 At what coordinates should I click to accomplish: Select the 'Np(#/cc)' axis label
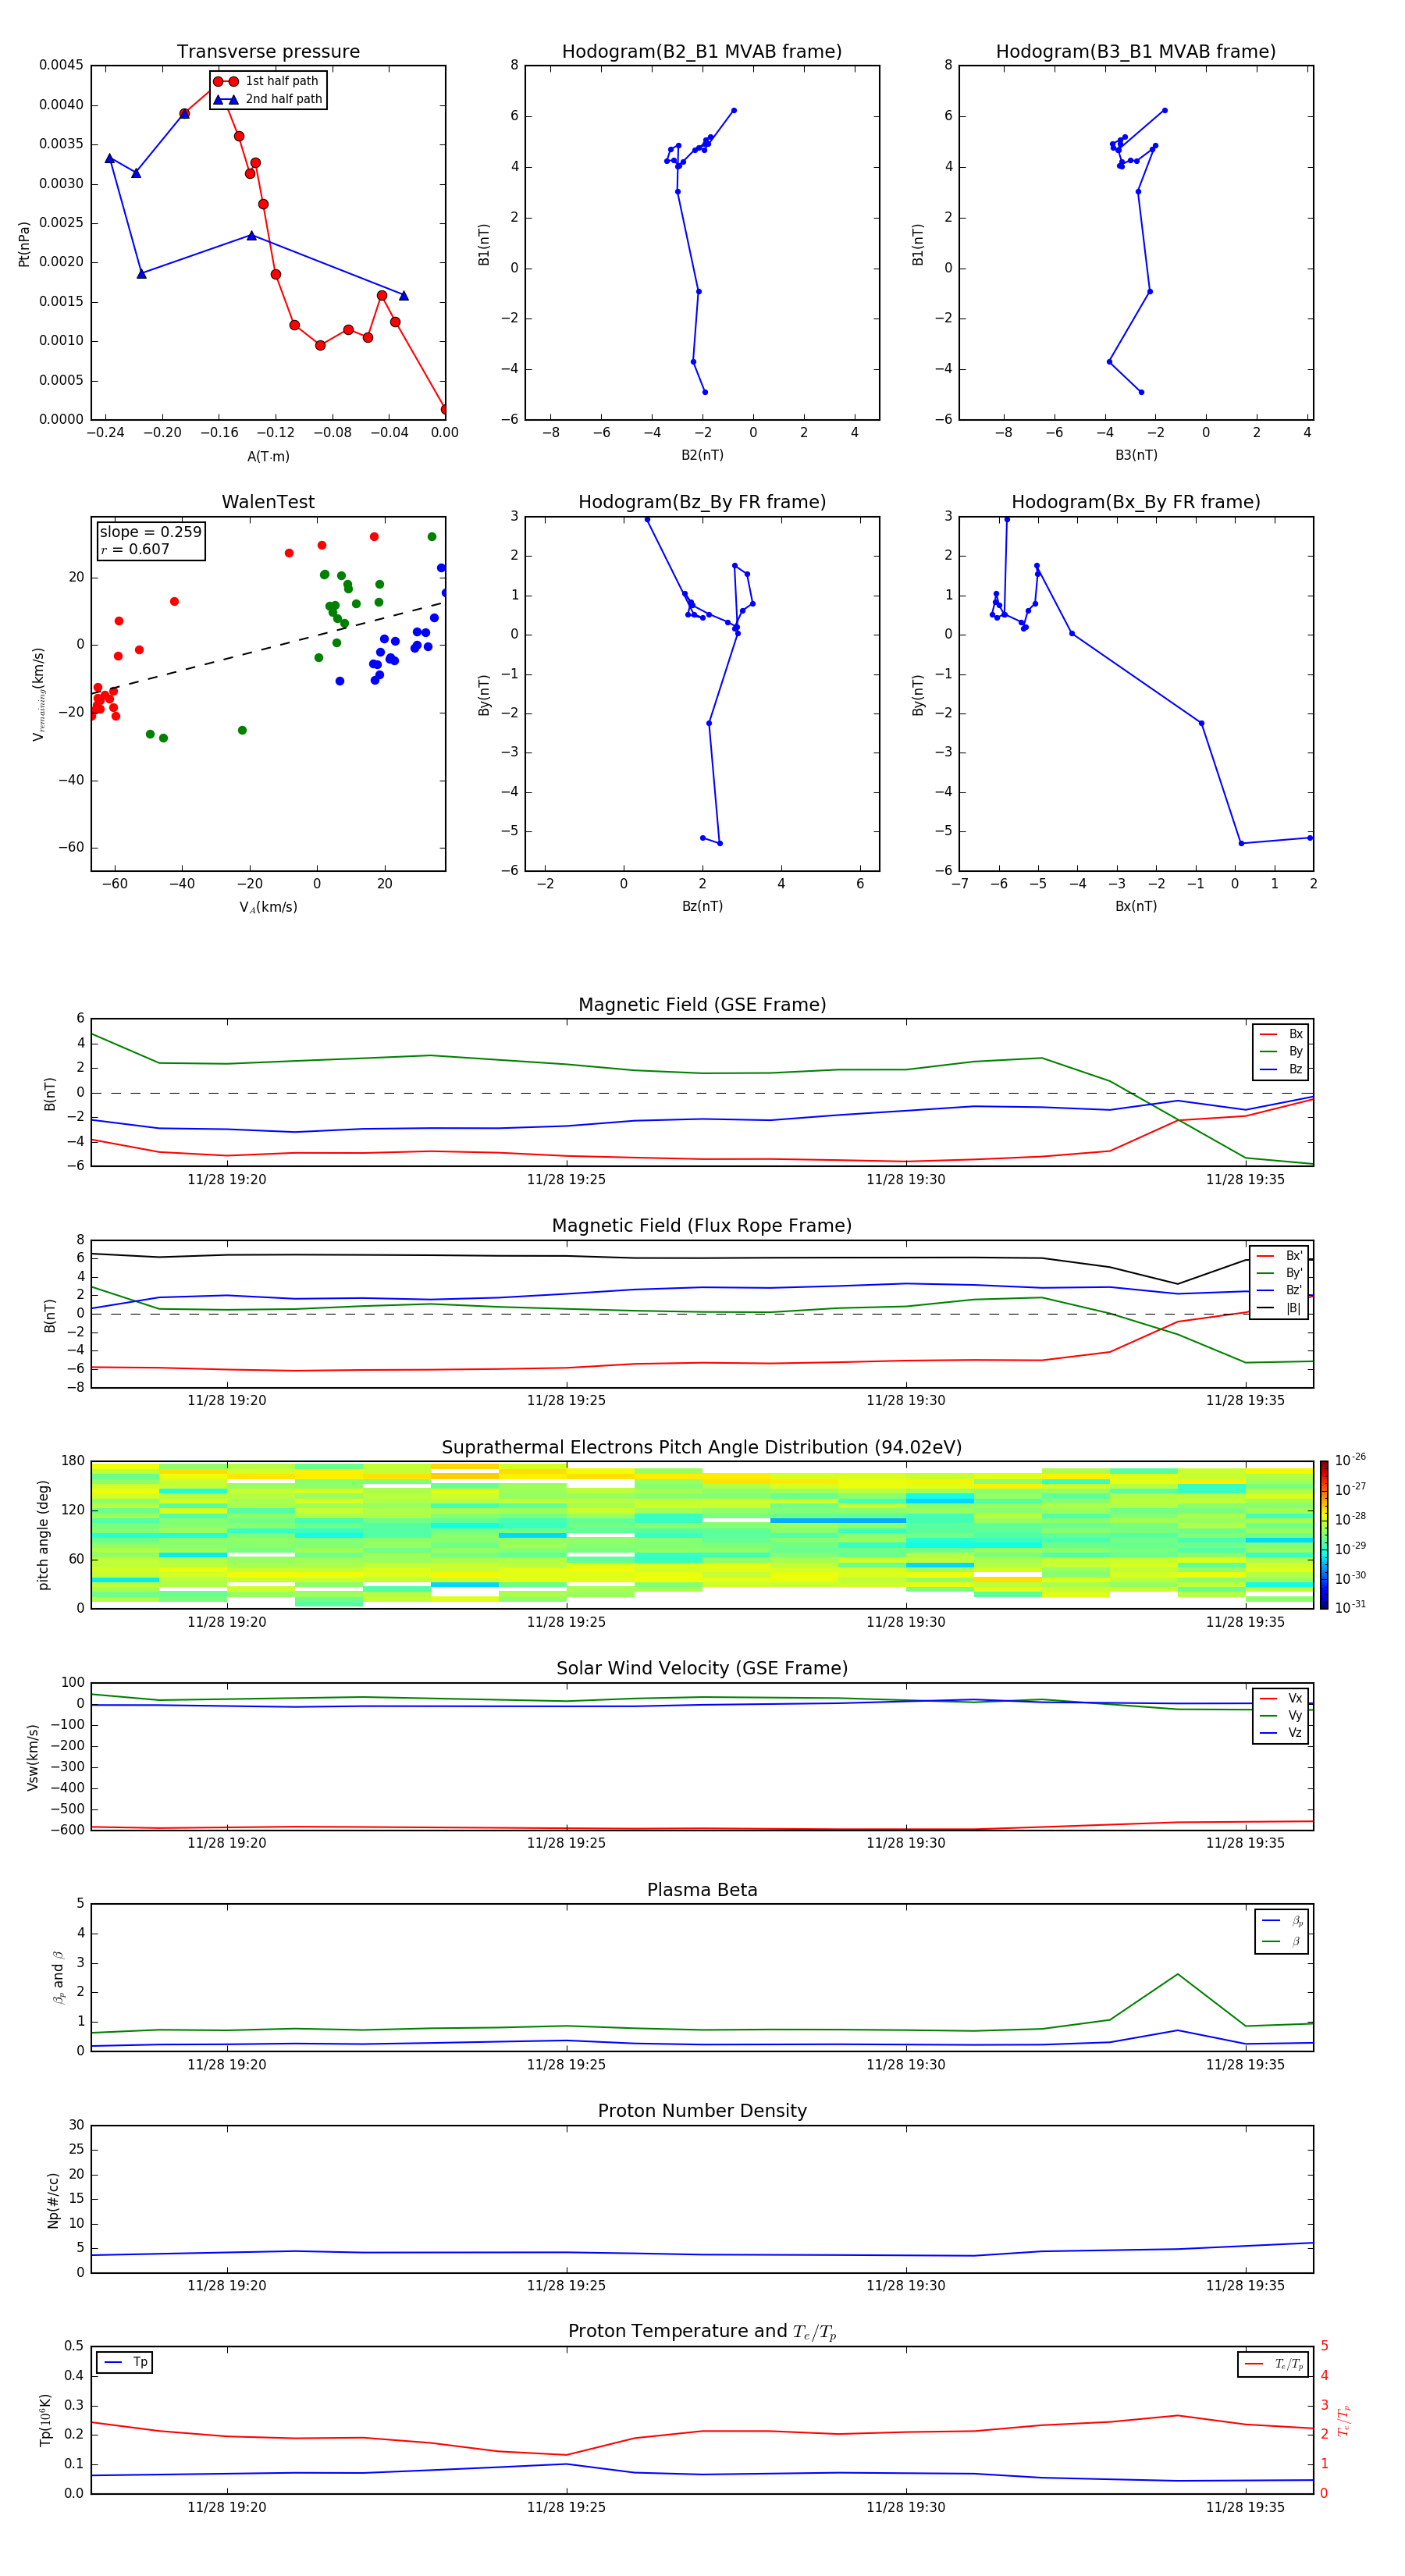[x=52, y=2200]
